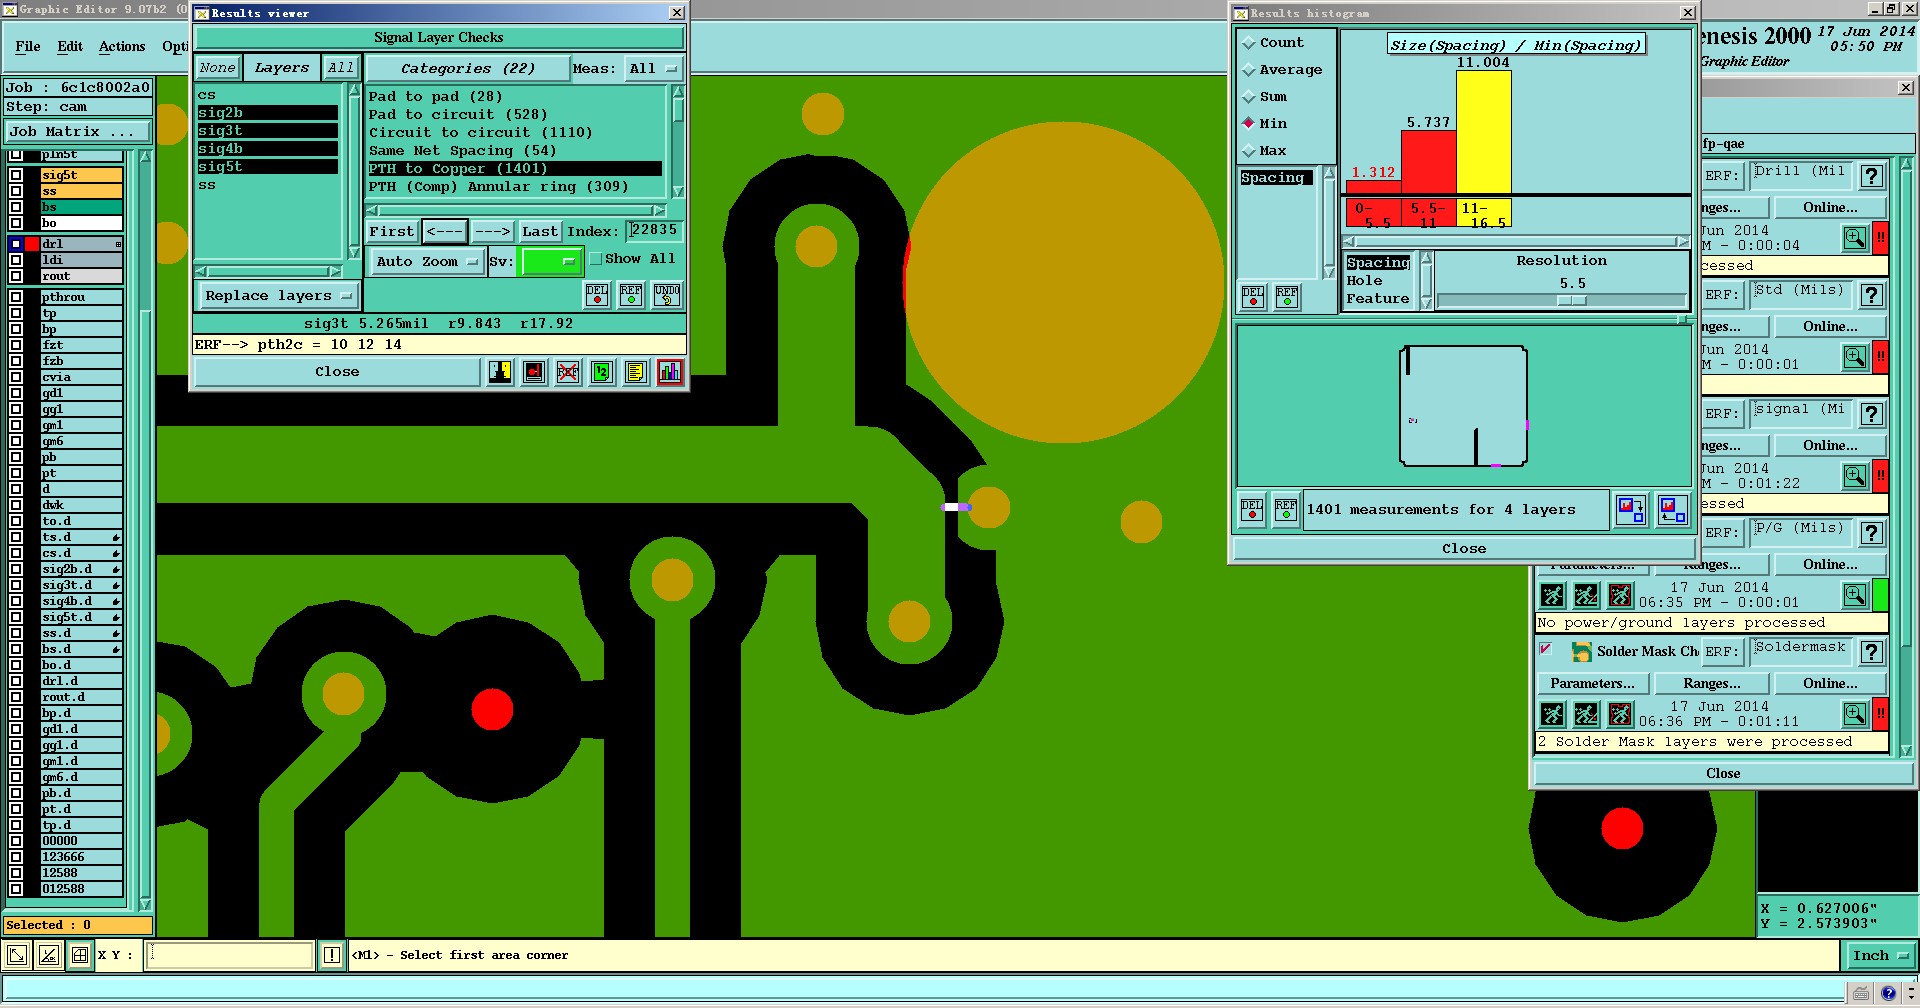Click REF icon under Spacing list in histogram

pos(1287,297)
